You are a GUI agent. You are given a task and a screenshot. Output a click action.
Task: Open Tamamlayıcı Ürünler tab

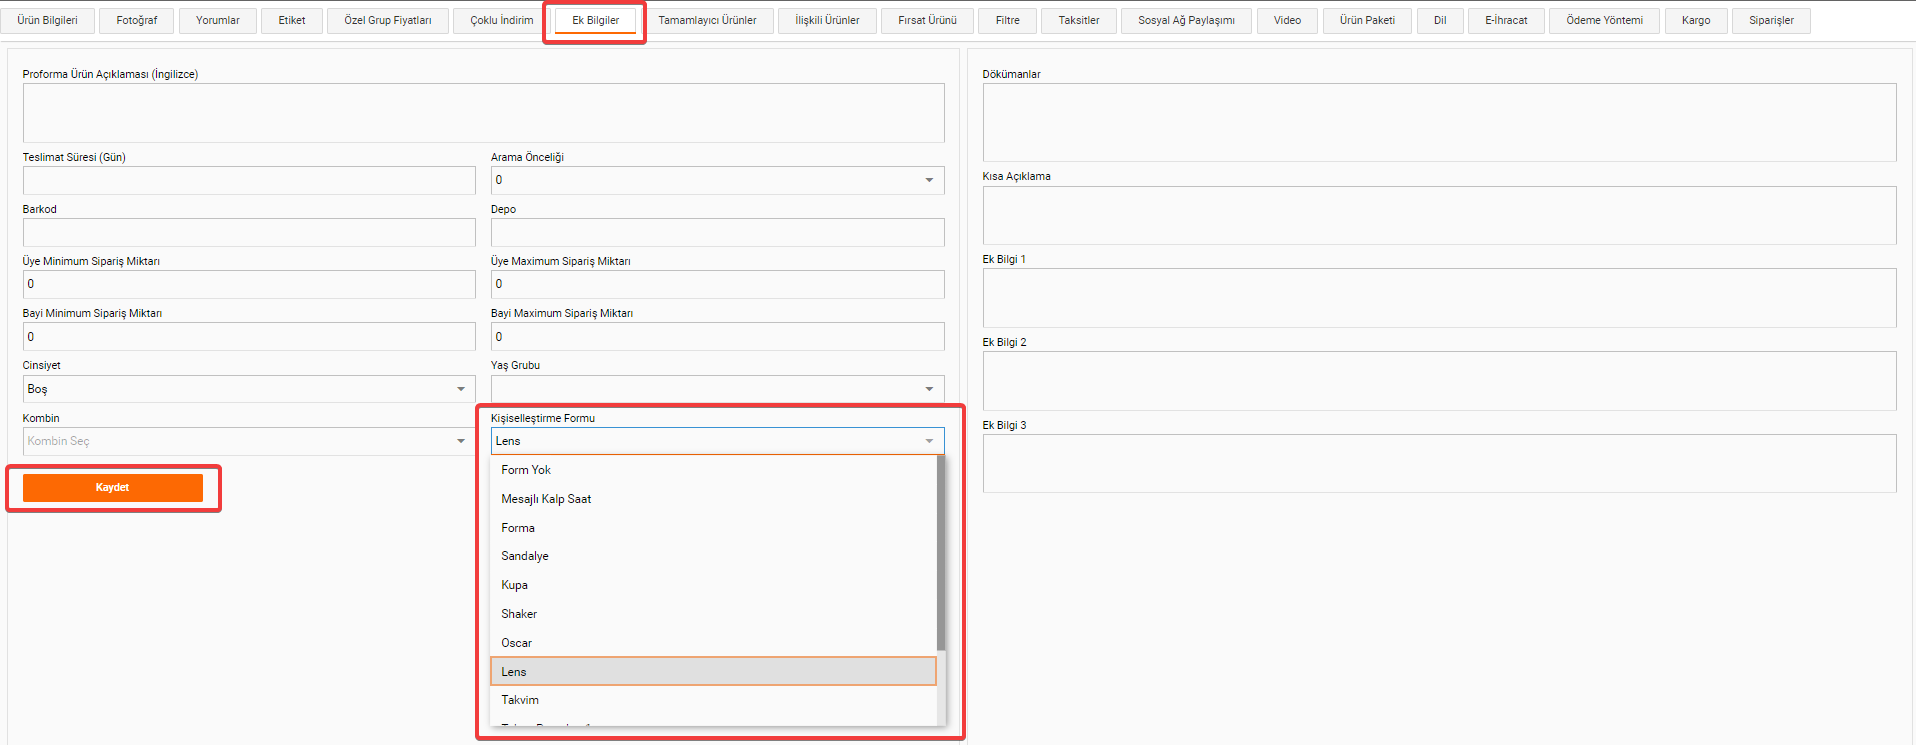(x=707, y=20)
